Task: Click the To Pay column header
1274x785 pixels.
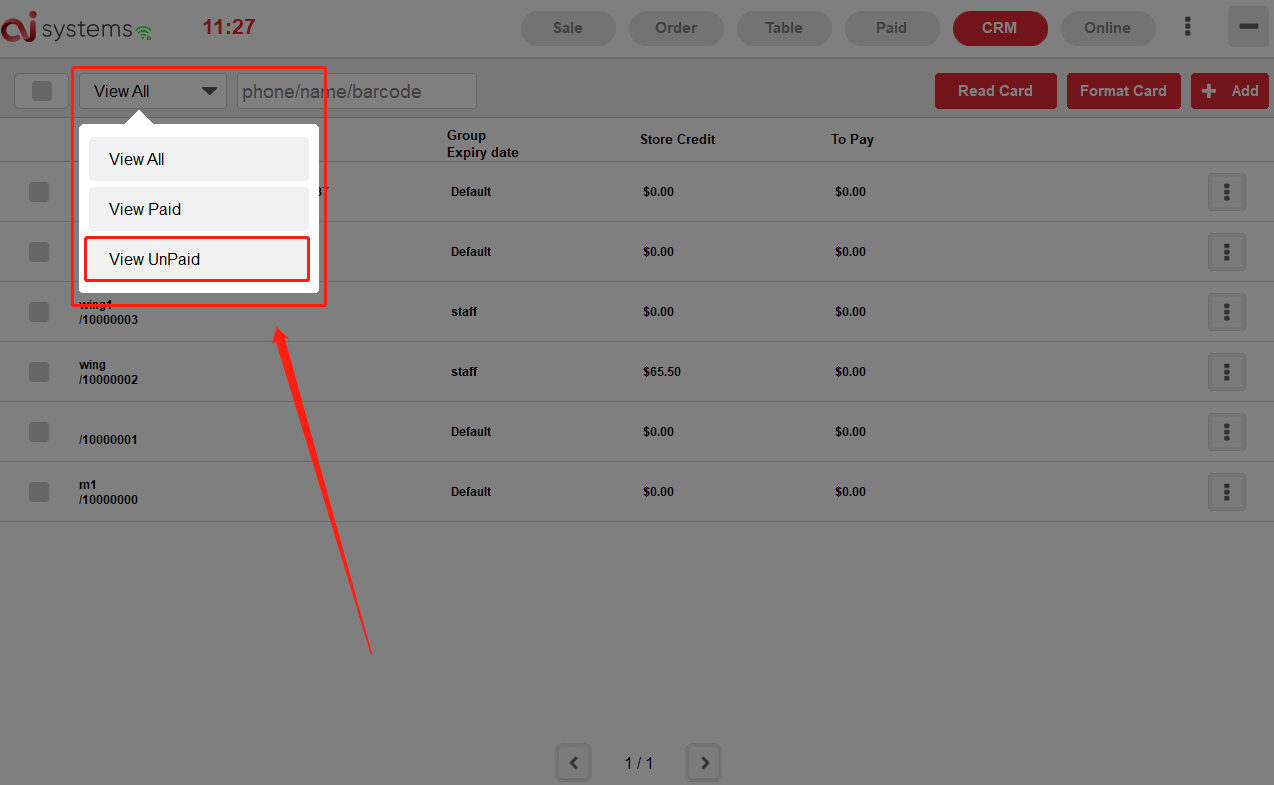Action: tap(852, 139)
